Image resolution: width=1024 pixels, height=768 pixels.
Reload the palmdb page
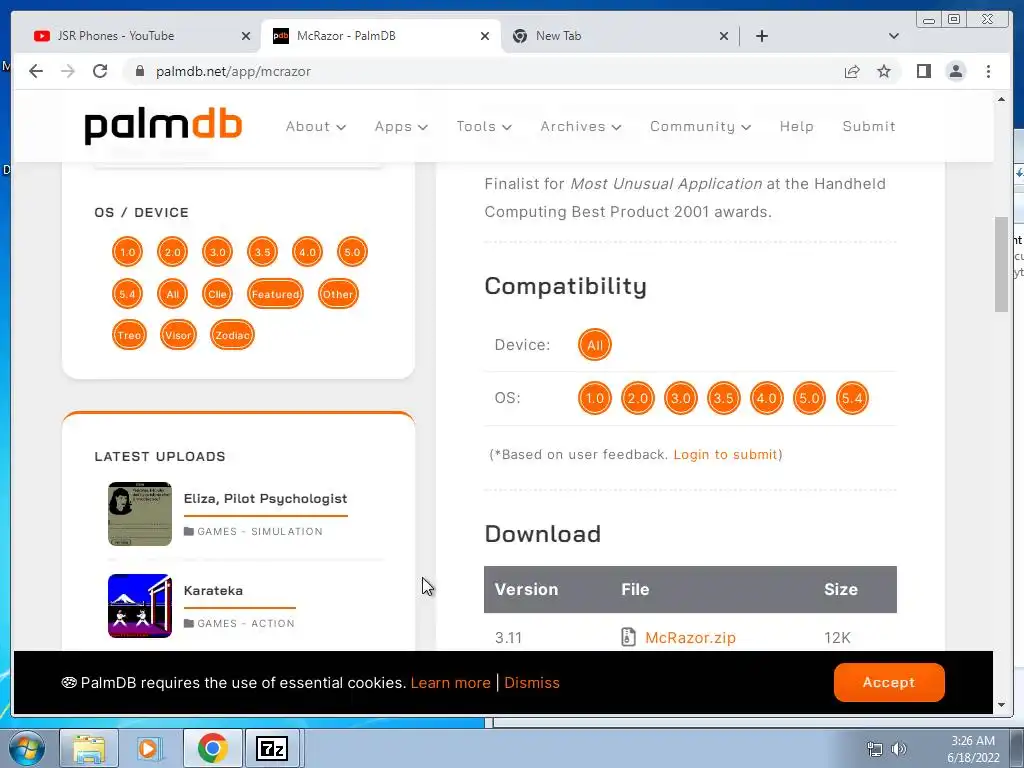click(100, 71)
